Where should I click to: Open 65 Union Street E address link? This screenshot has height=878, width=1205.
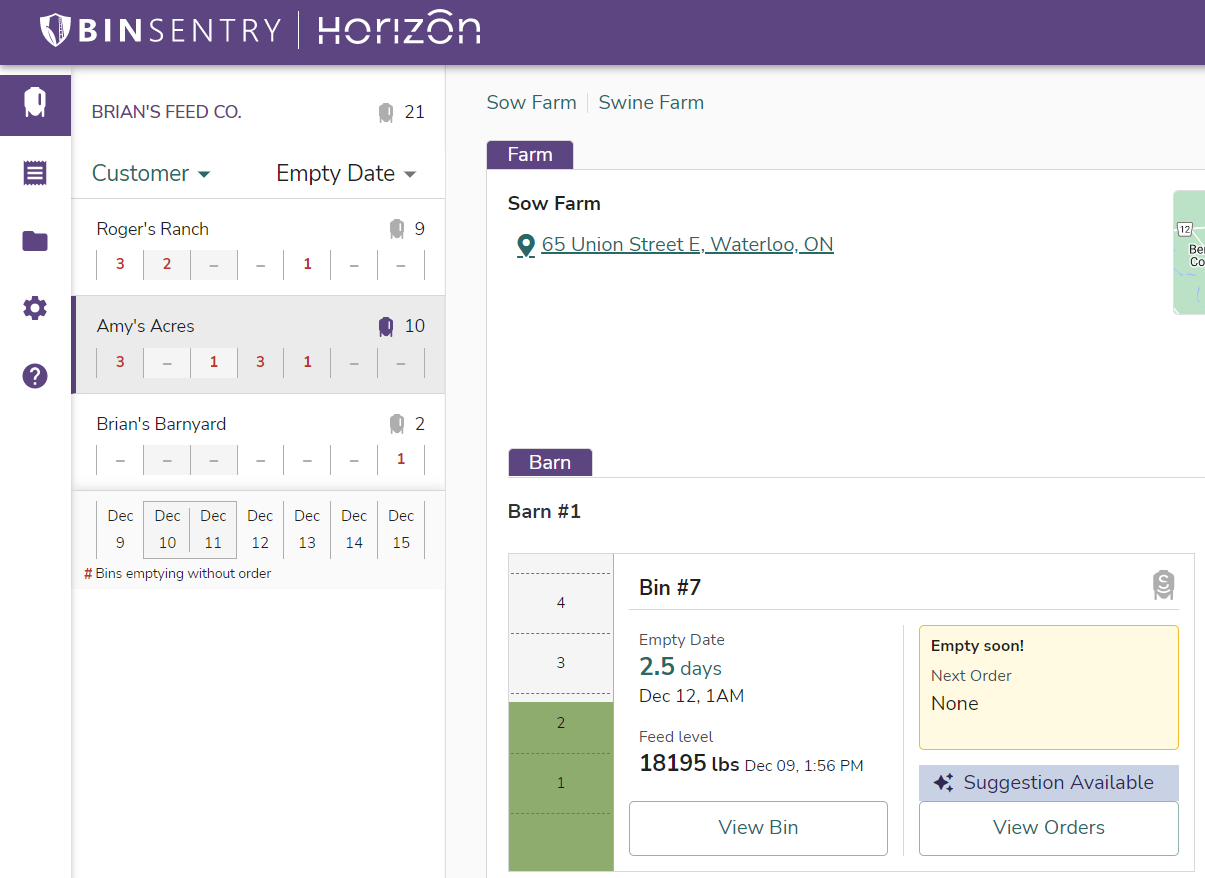[x=687, y=245]
